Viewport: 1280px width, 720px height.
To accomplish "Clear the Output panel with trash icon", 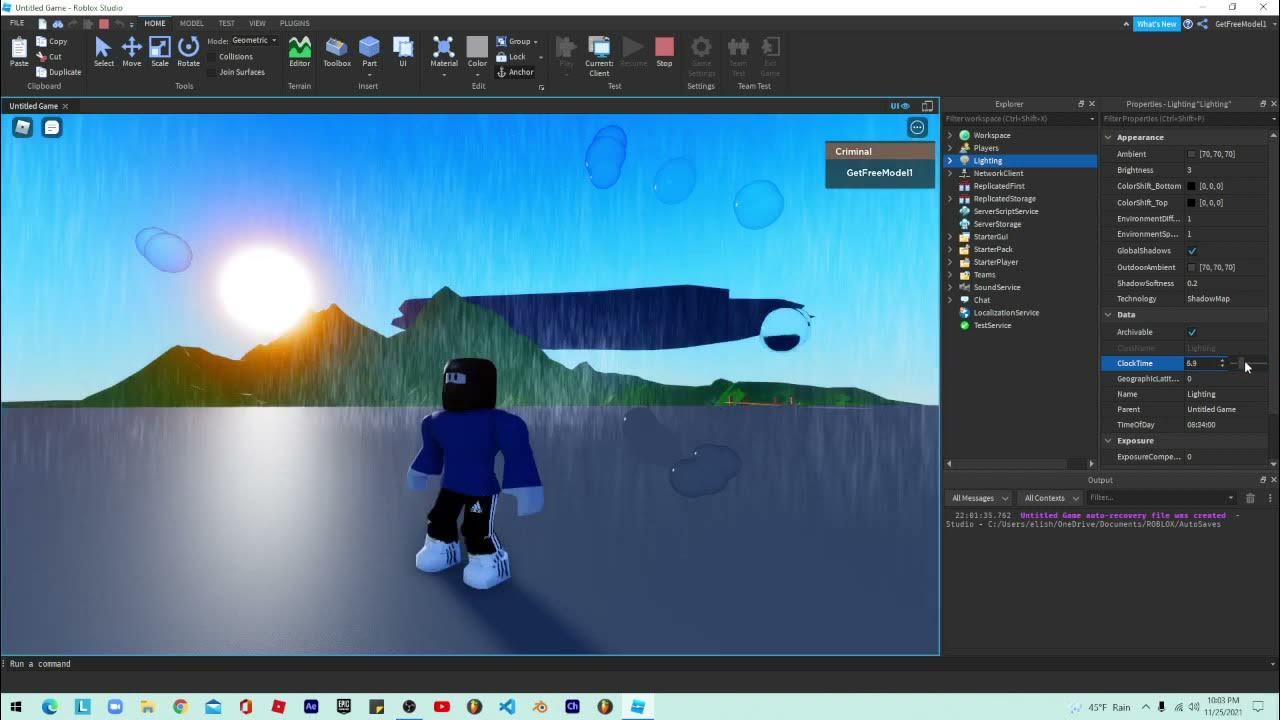I will (1250, 498).
